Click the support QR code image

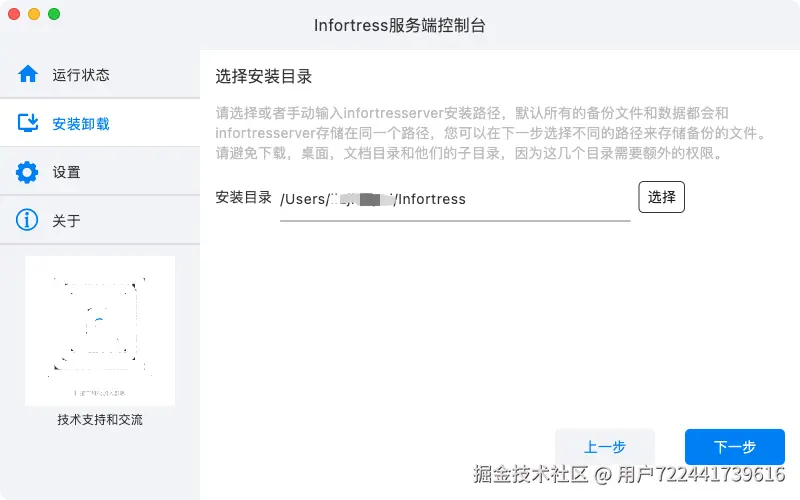(100, 331)
